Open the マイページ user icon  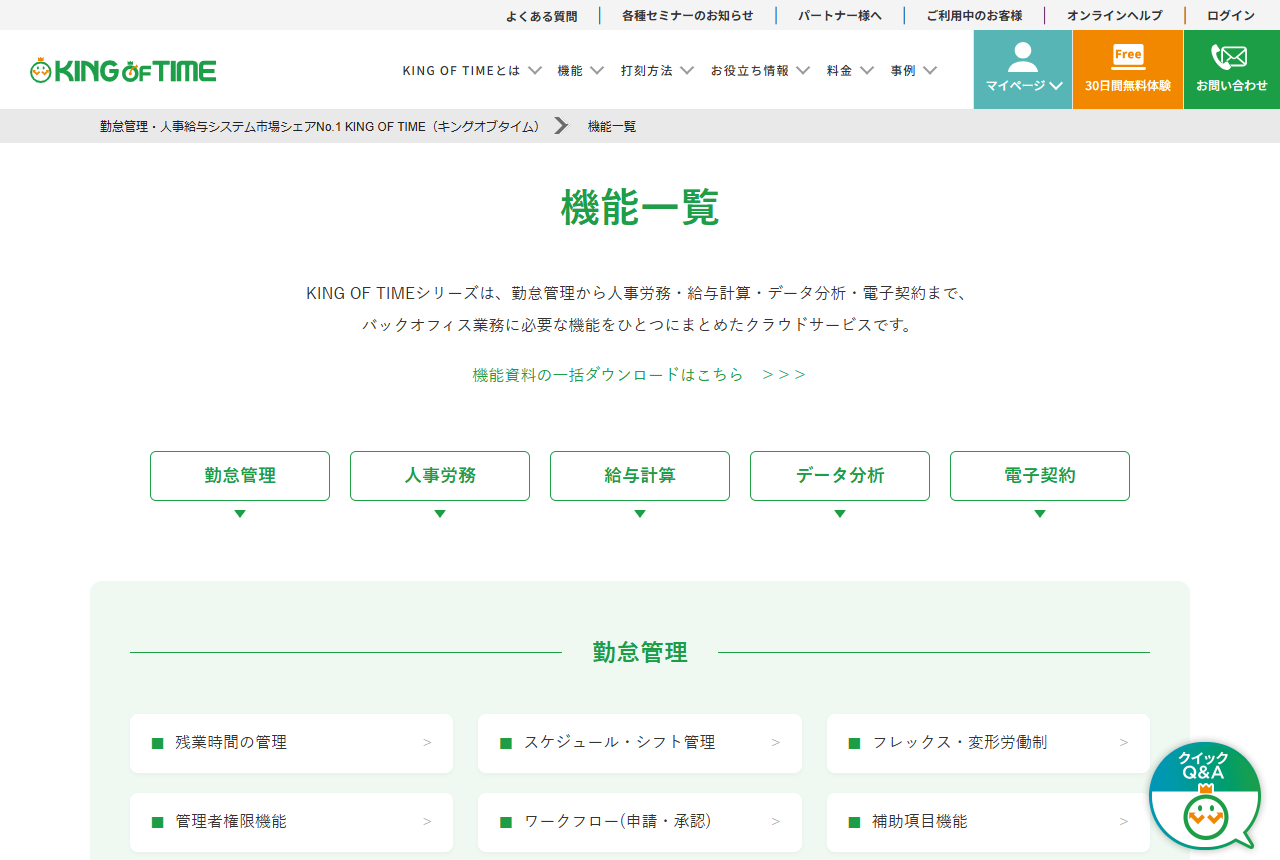tap(1023, 56)
